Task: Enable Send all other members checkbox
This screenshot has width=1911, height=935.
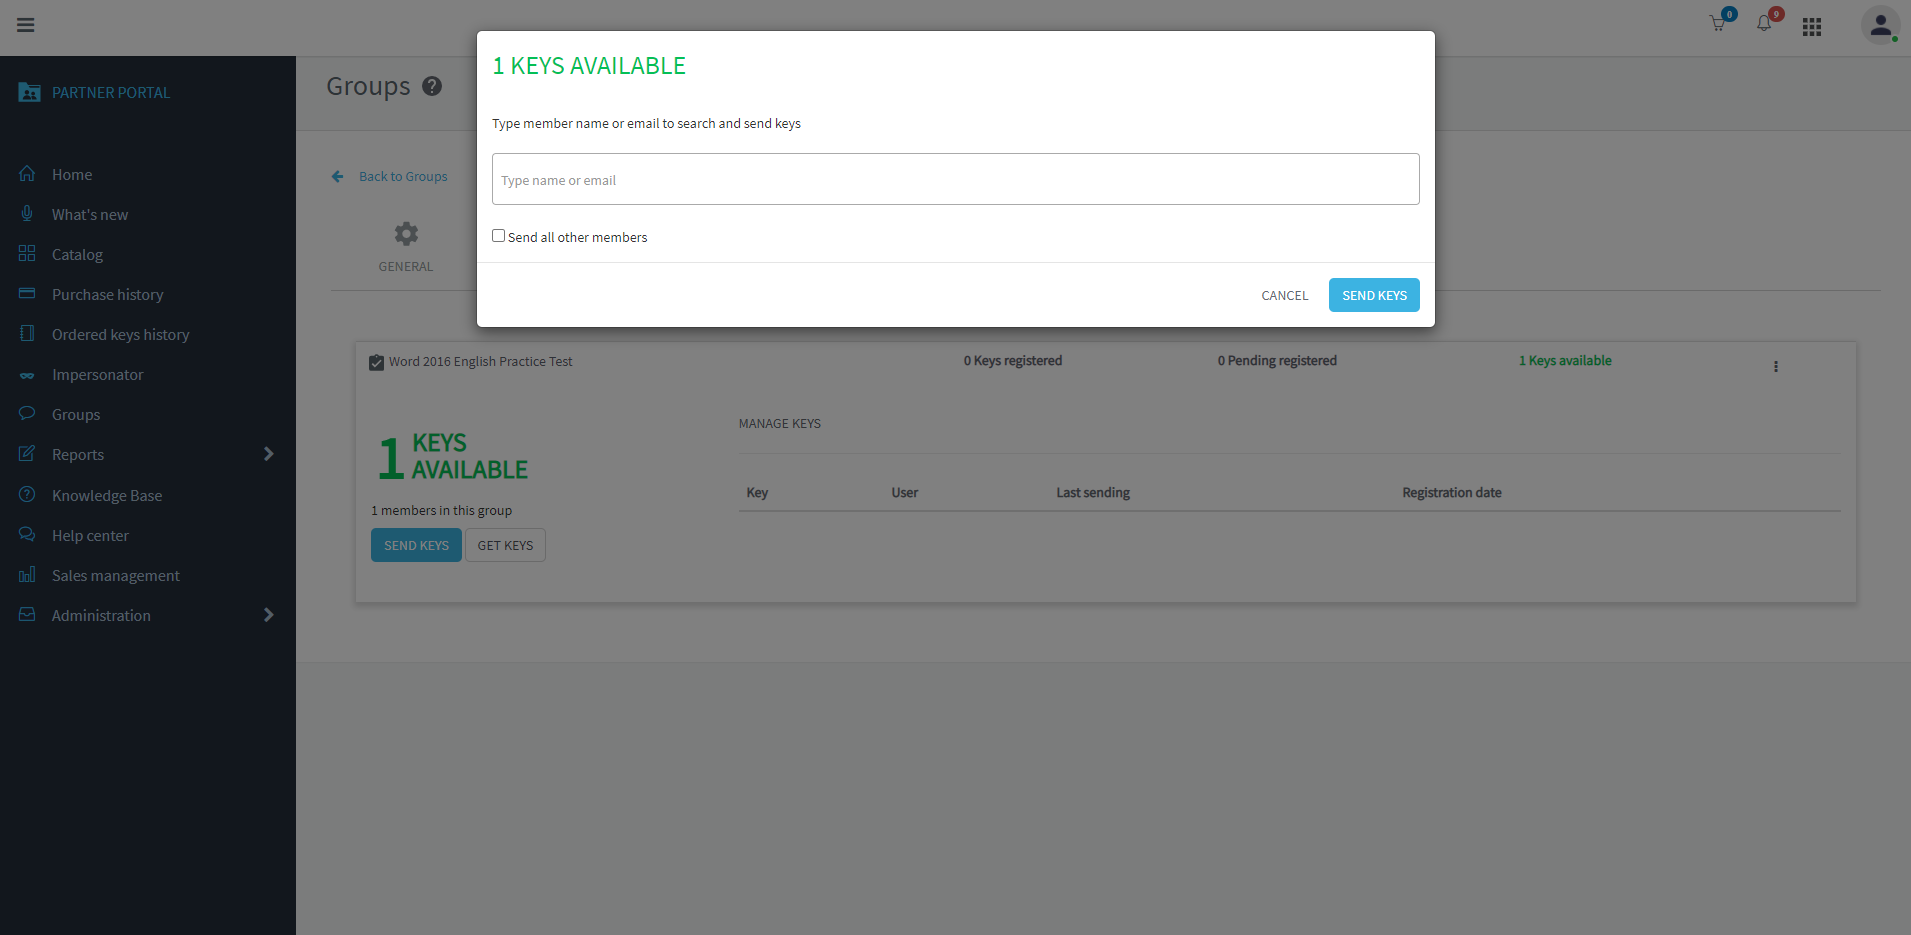Action: 498,236
